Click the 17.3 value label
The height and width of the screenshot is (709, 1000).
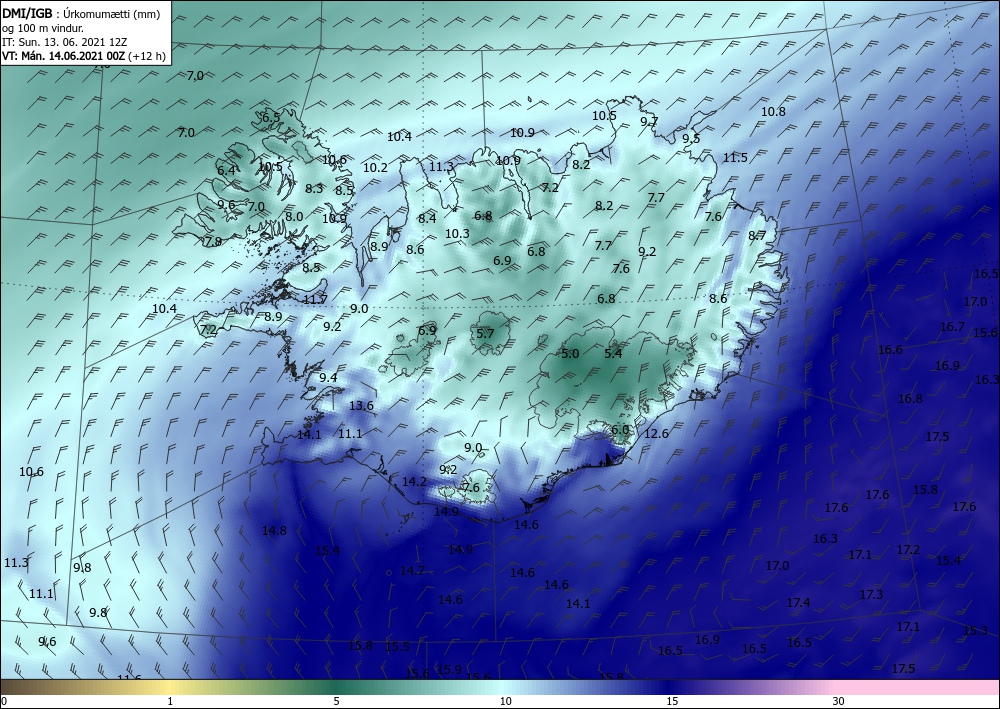tap(871, 594)
